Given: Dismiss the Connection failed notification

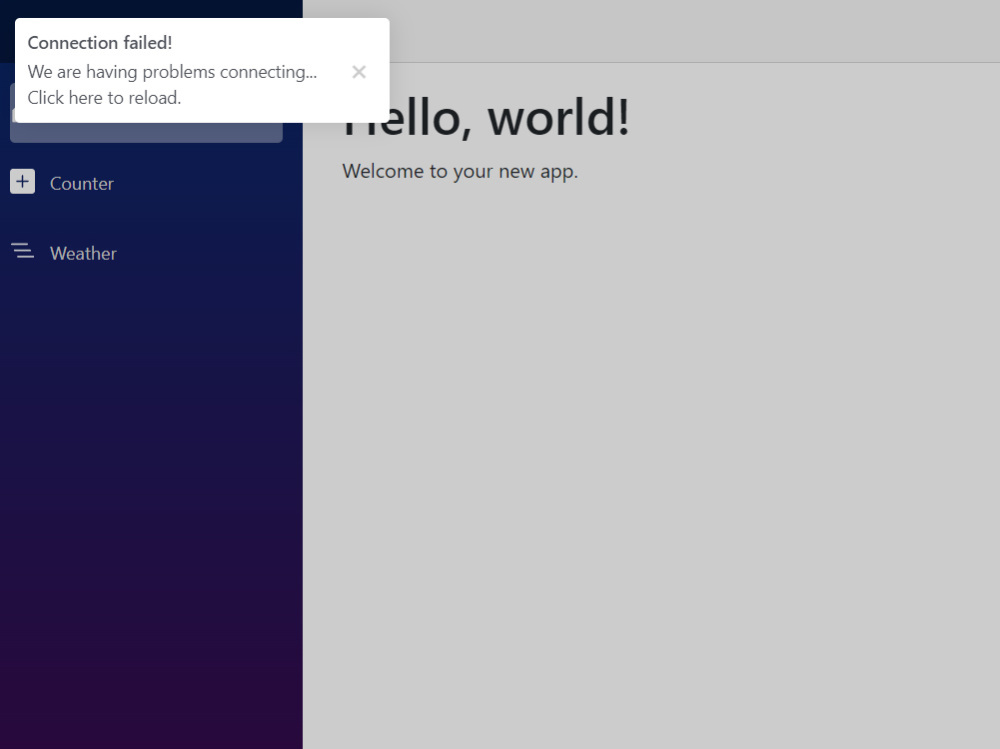Looking at the screenshot, I should point(359,72).
